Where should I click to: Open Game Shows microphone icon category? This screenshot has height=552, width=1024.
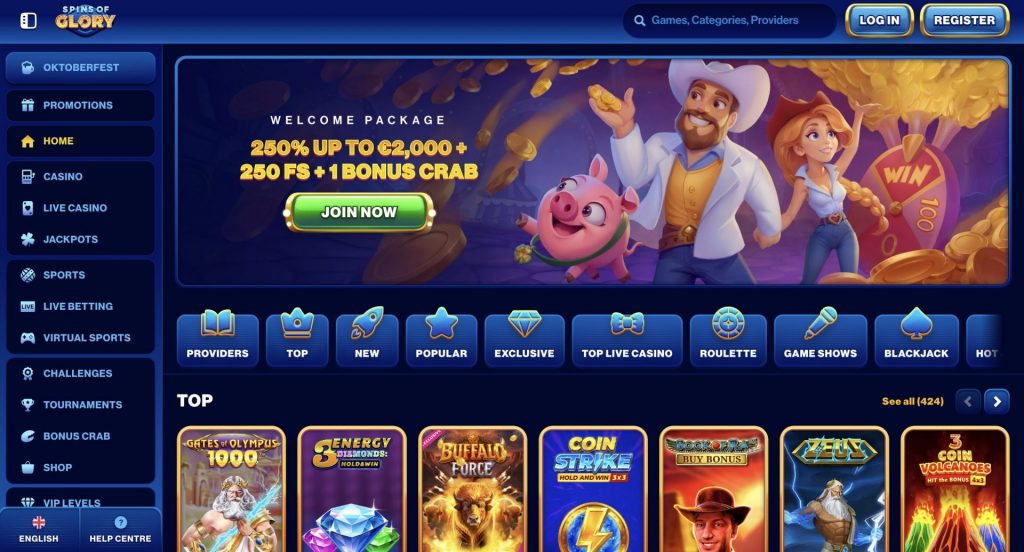(x=820, y=340)
